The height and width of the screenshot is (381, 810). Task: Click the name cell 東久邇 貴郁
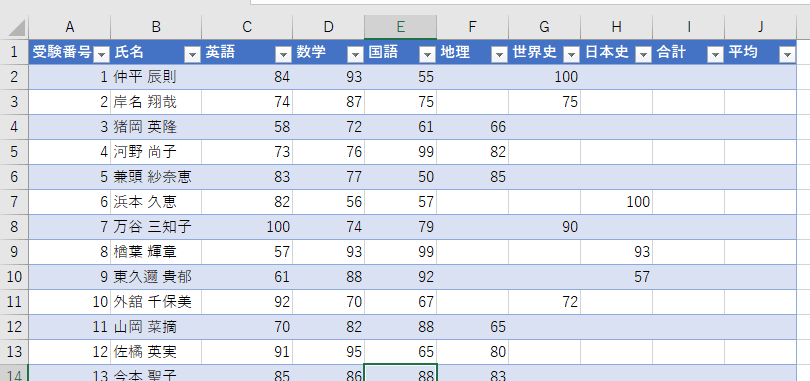156,277
